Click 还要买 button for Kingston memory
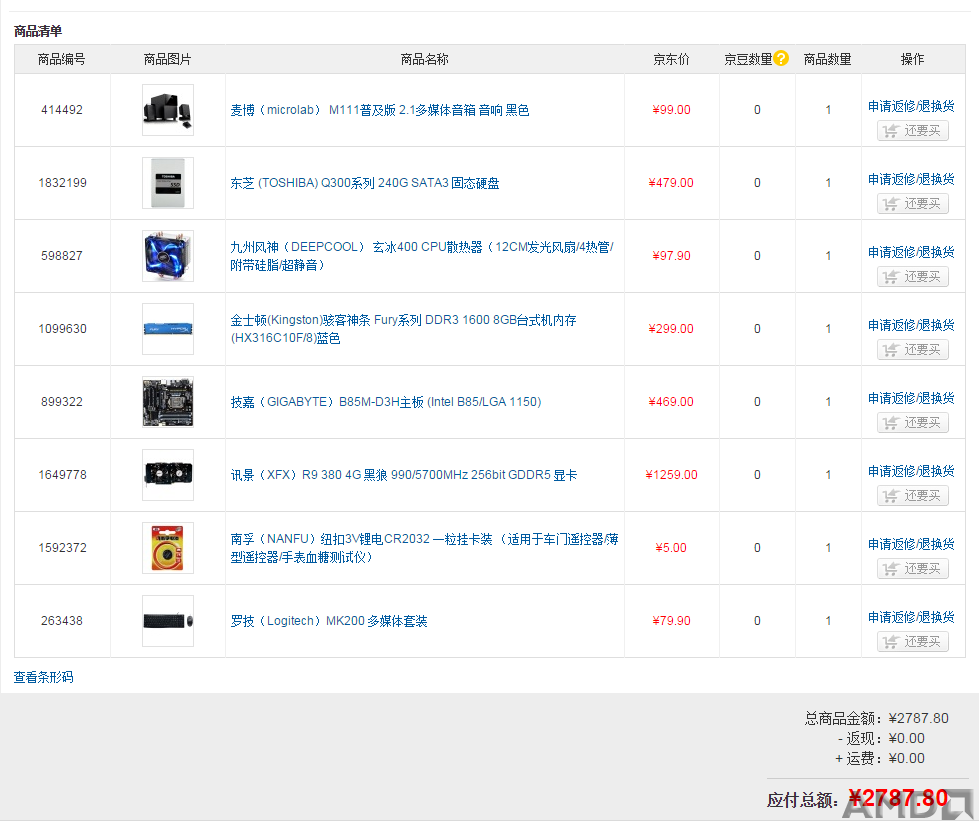Screen dimensions: 979x825 pos(913,350)
